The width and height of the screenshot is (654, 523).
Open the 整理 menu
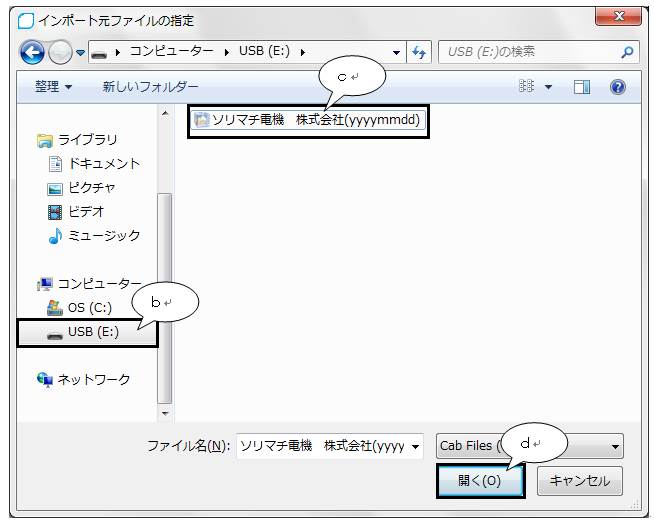click(53, 87)
